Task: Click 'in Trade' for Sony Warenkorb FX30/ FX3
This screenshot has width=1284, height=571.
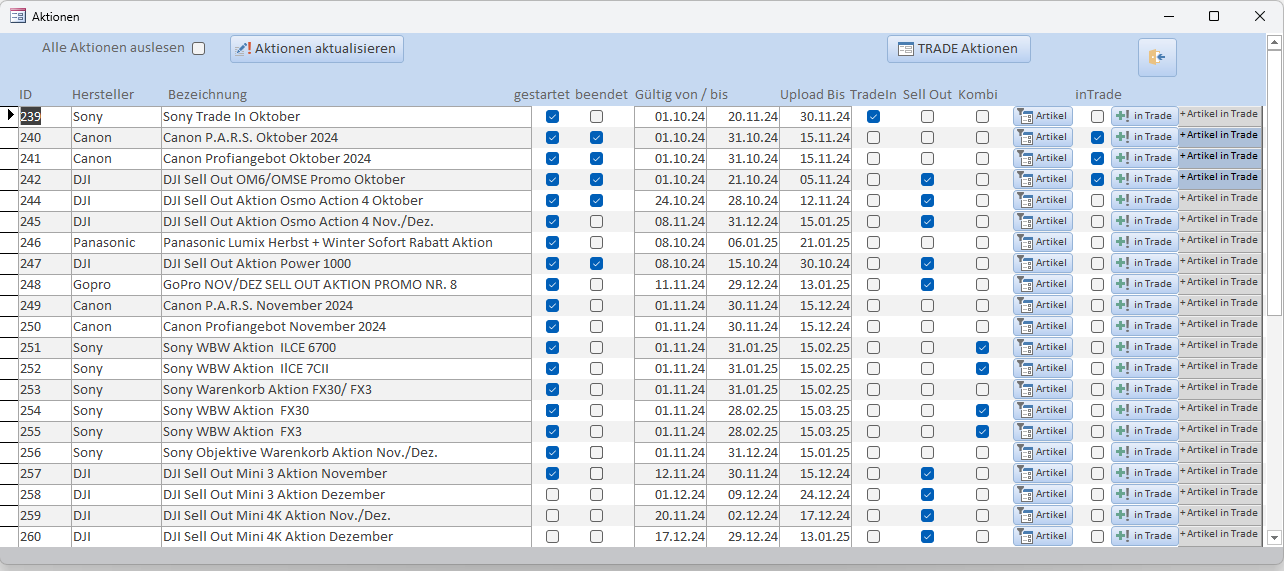Action: pos(1144,389)
